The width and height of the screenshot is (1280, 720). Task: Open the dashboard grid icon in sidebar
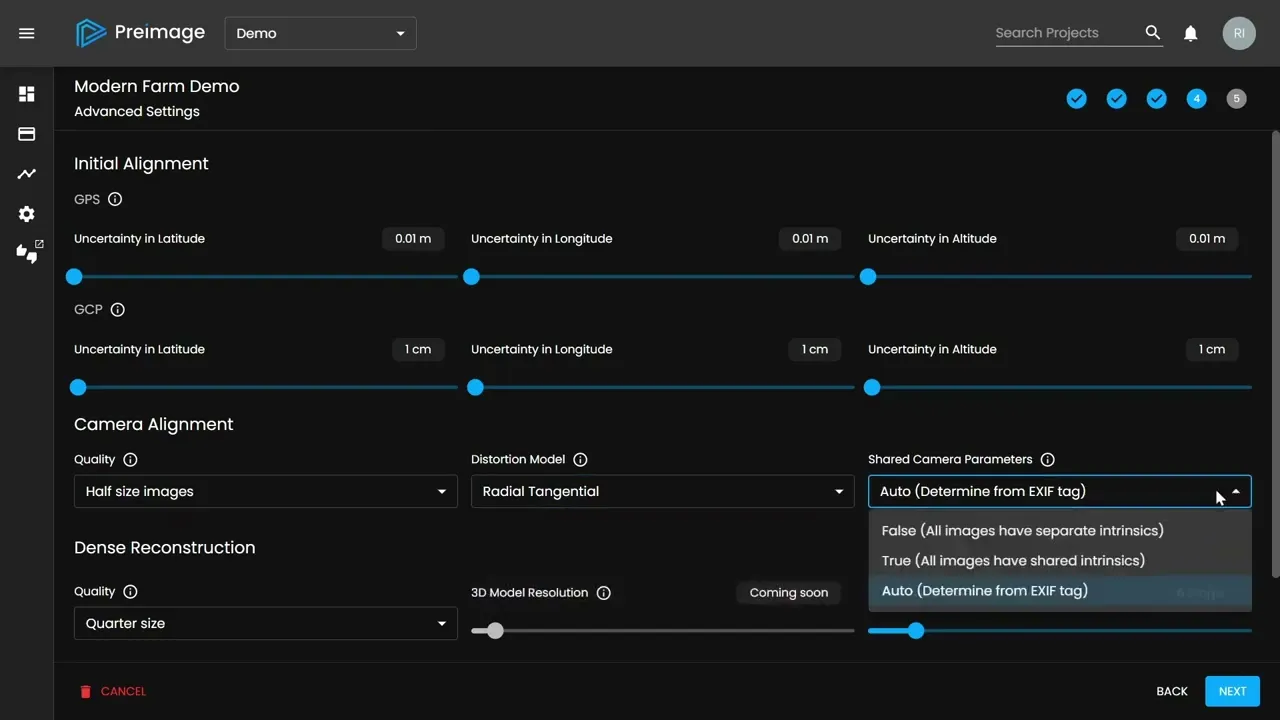point(27,94)
